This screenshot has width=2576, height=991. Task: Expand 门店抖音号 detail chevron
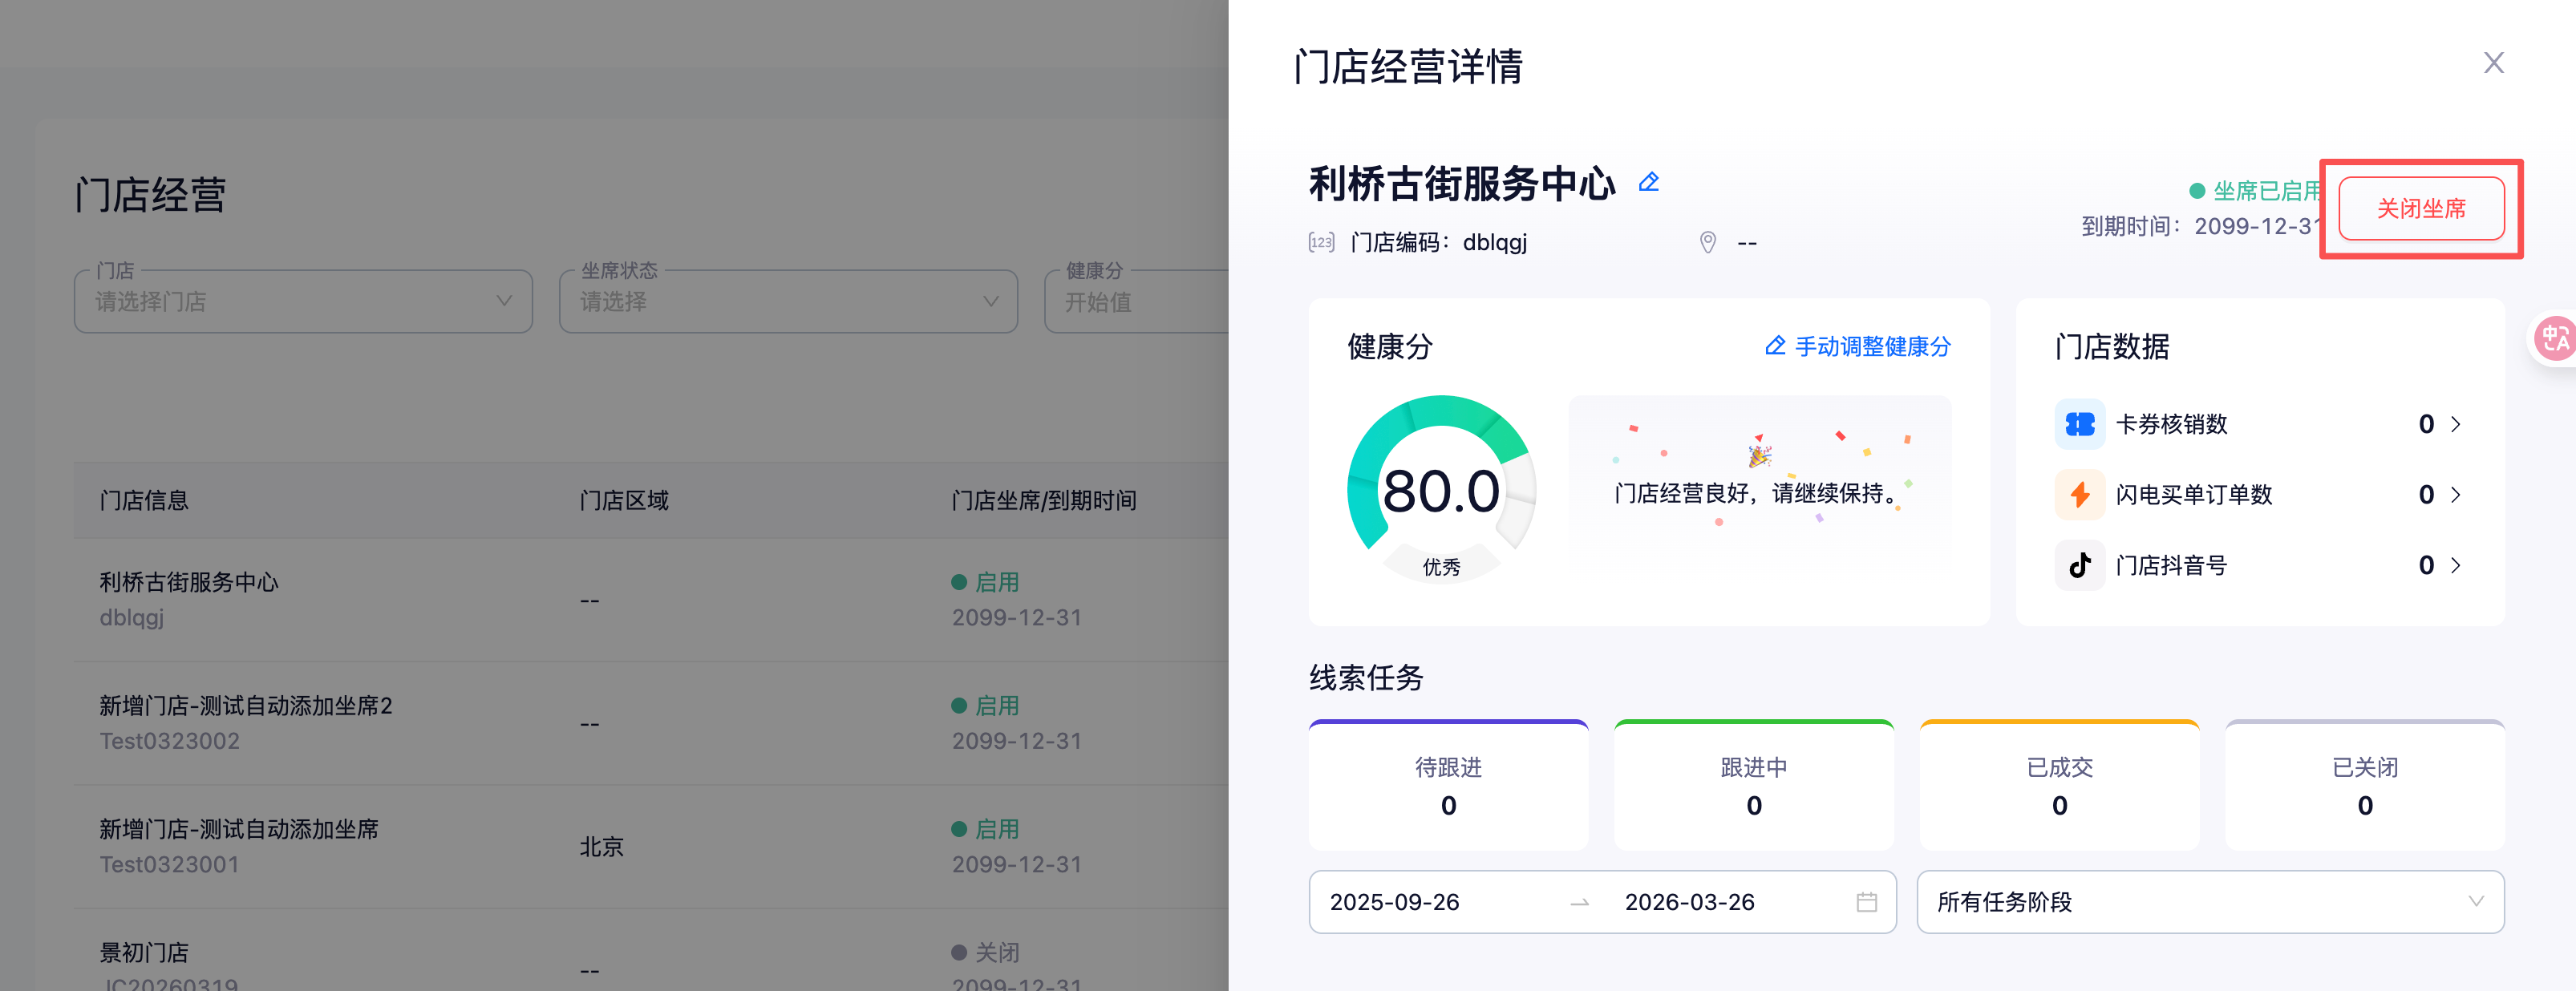pos(2456,565)
